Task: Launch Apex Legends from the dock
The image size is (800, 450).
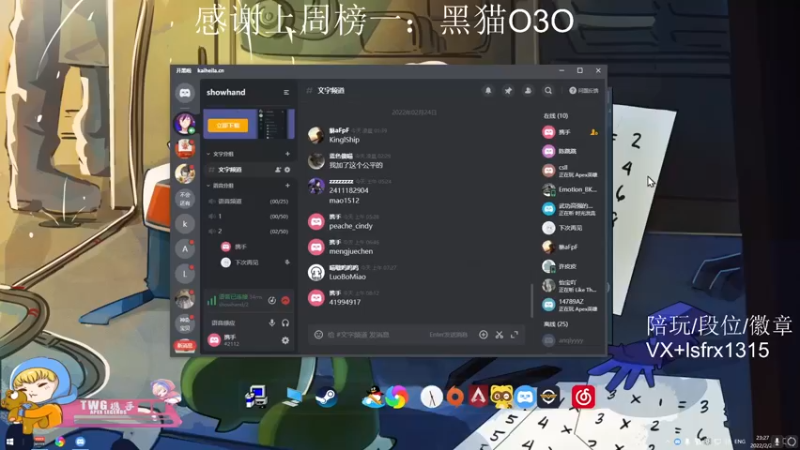Action: coord(478,397)
